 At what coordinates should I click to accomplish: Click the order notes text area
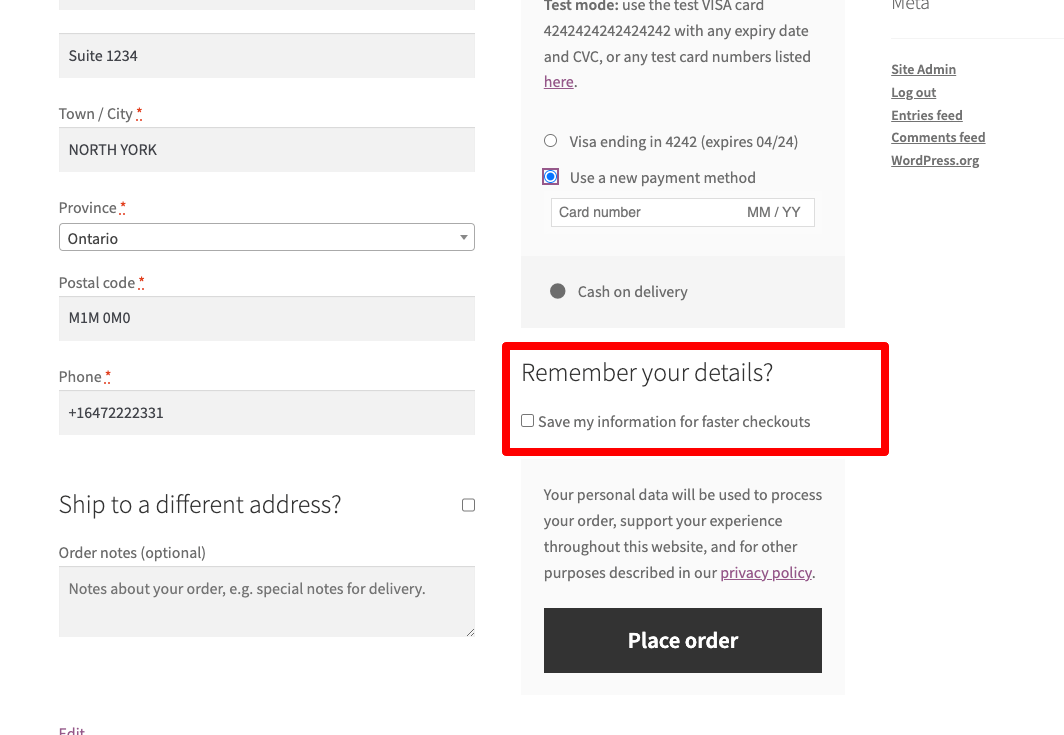(x=266, y=600)
